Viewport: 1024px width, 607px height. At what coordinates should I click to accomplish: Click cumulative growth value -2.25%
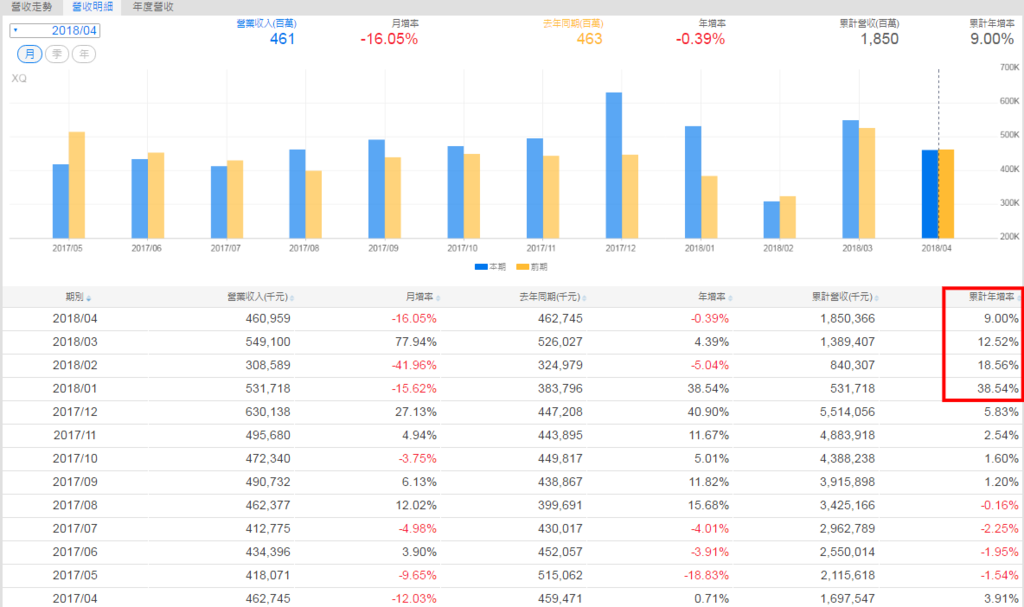pyautogui.click(x=999, y=529)
